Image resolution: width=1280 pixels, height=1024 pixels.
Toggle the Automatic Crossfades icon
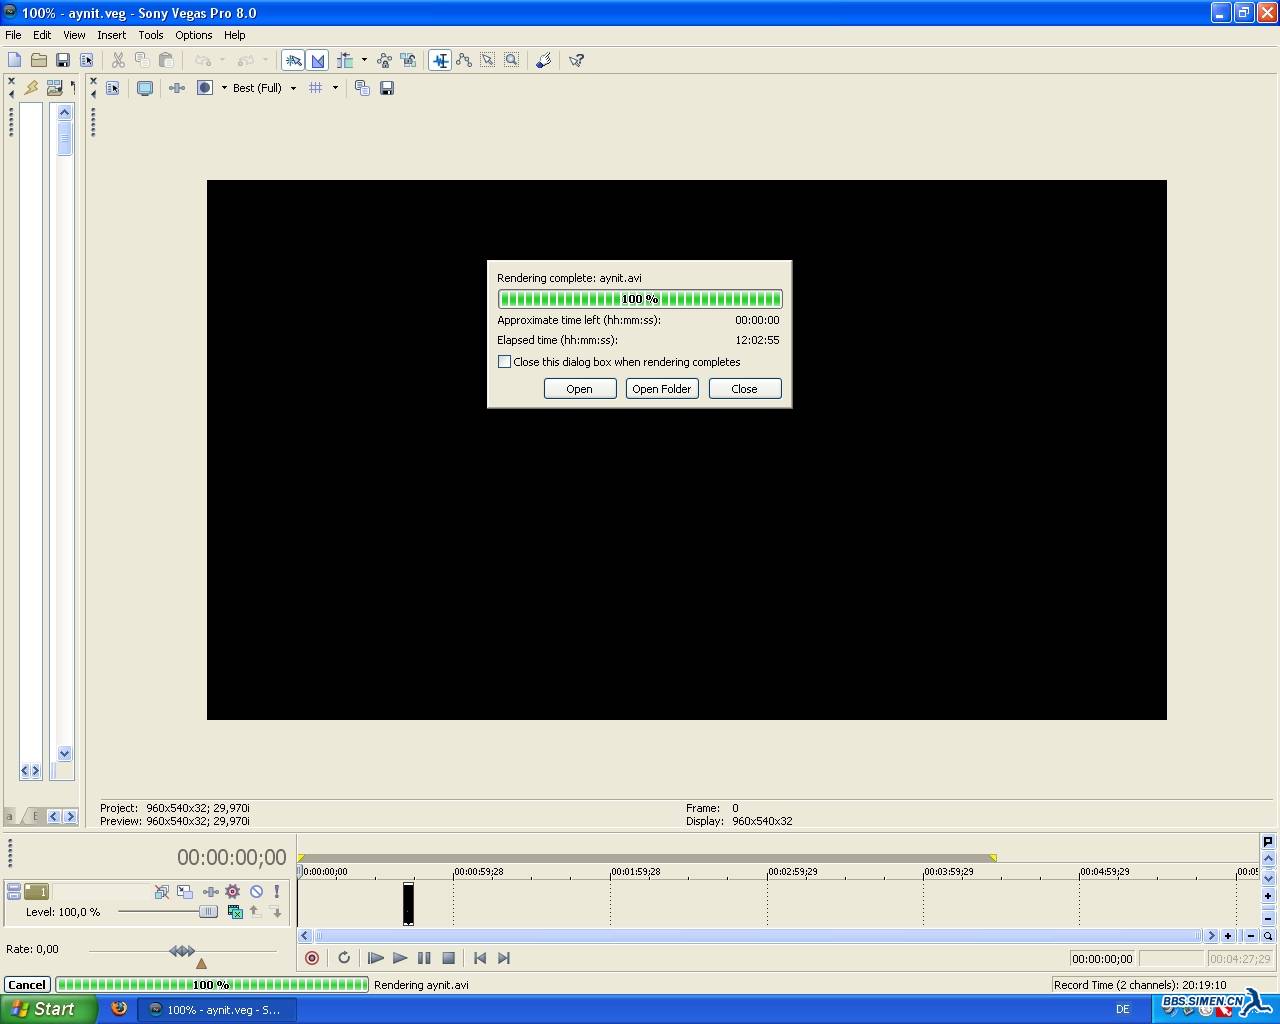(x=317, y=60)
